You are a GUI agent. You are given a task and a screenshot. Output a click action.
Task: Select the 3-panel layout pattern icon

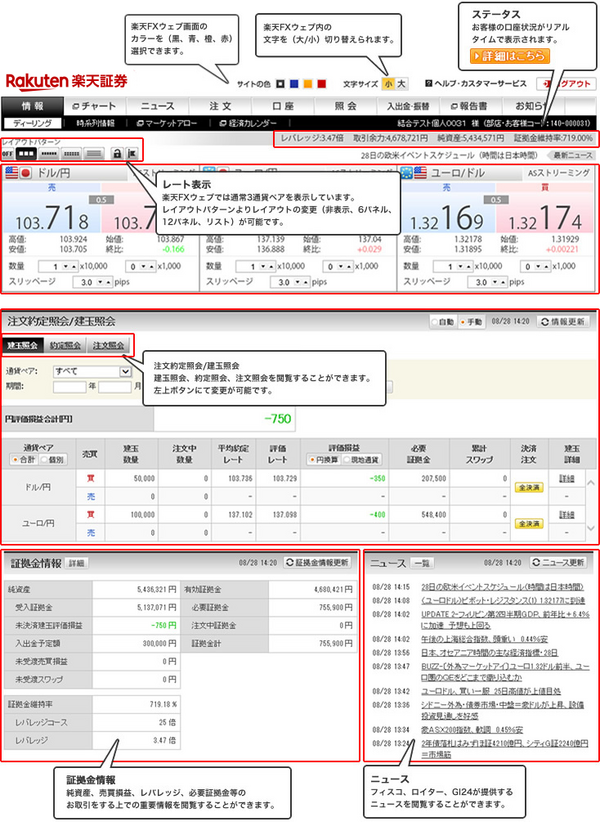pyautogui.click(x=26, y=154)
